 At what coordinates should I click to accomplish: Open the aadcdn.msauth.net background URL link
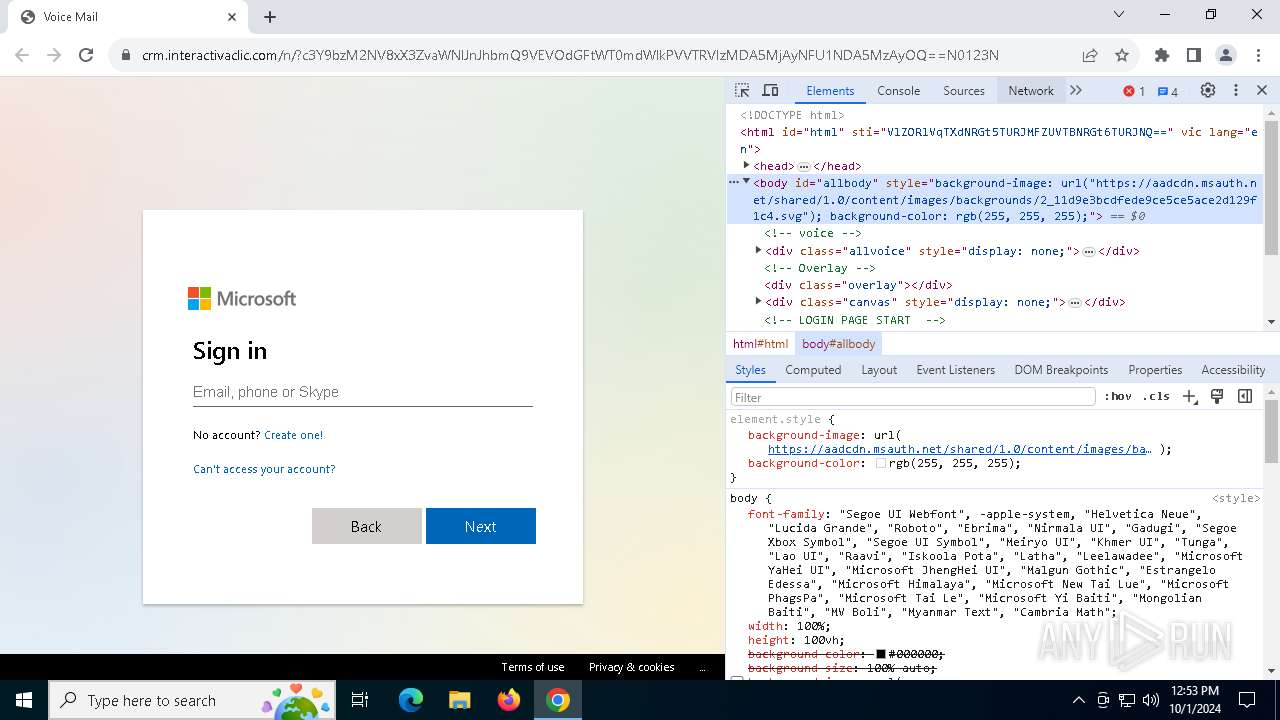pos(959,449)
